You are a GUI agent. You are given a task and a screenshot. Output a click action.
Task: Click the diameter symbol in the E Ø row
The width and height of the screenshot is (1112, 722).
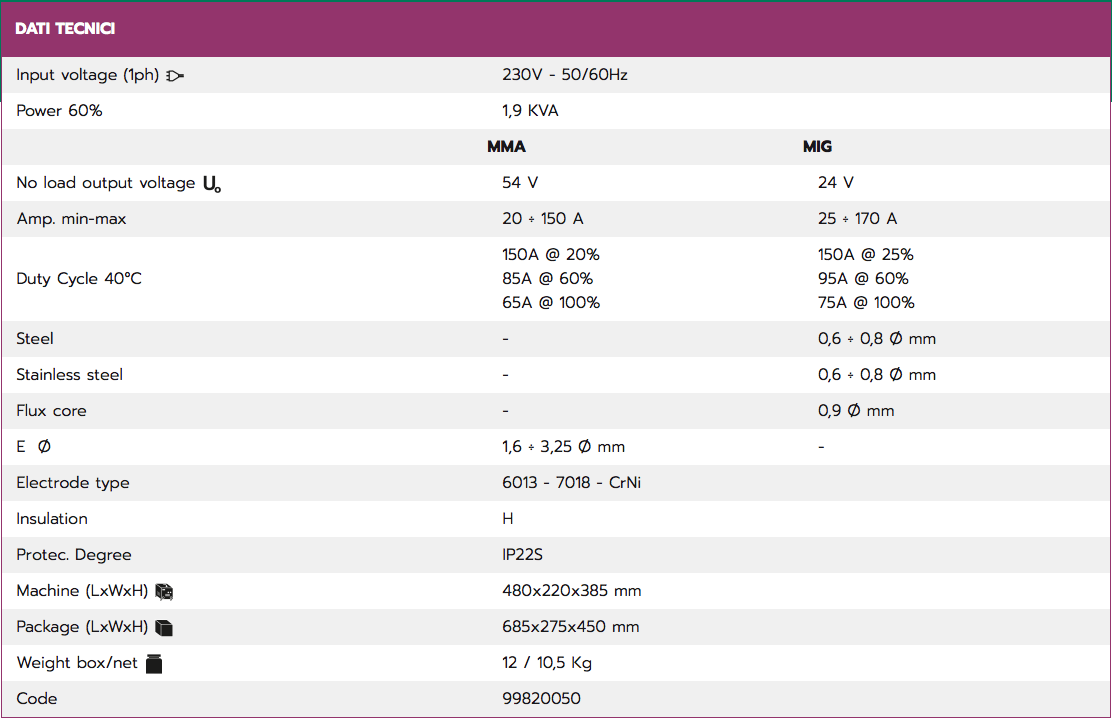coord(44,447)
